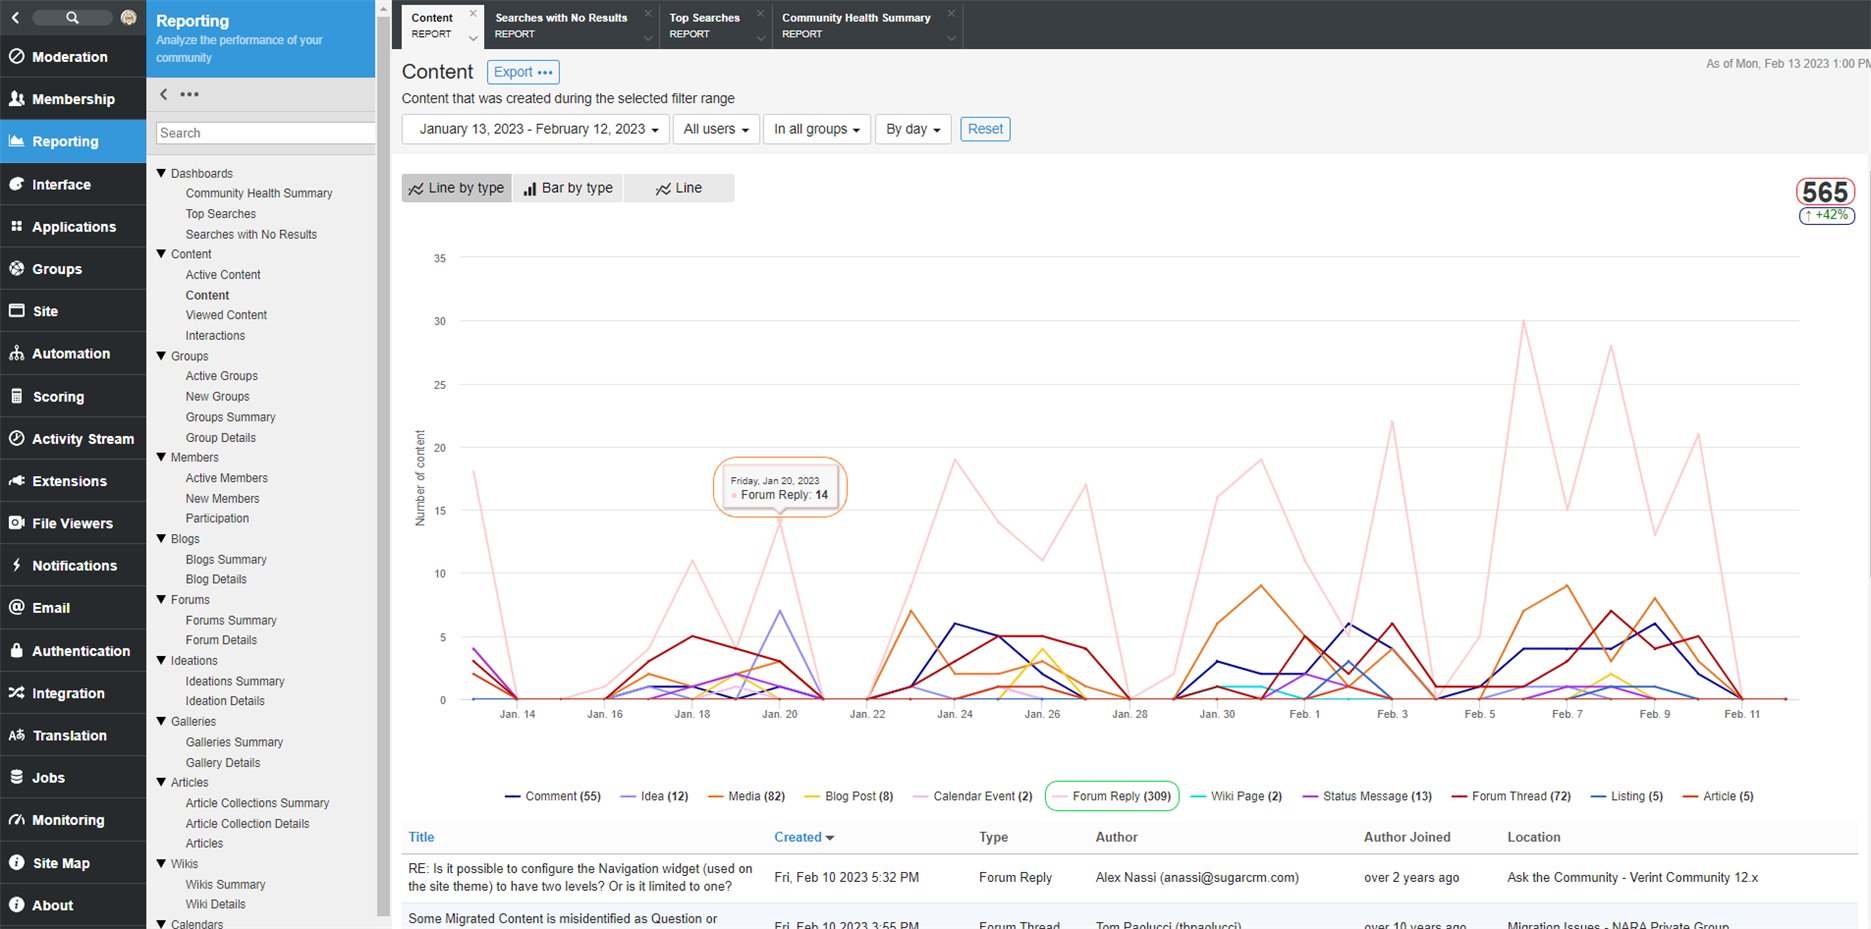This screenshot has width=1871, height=929.
Task: Open About section
Action: point(72,905)
